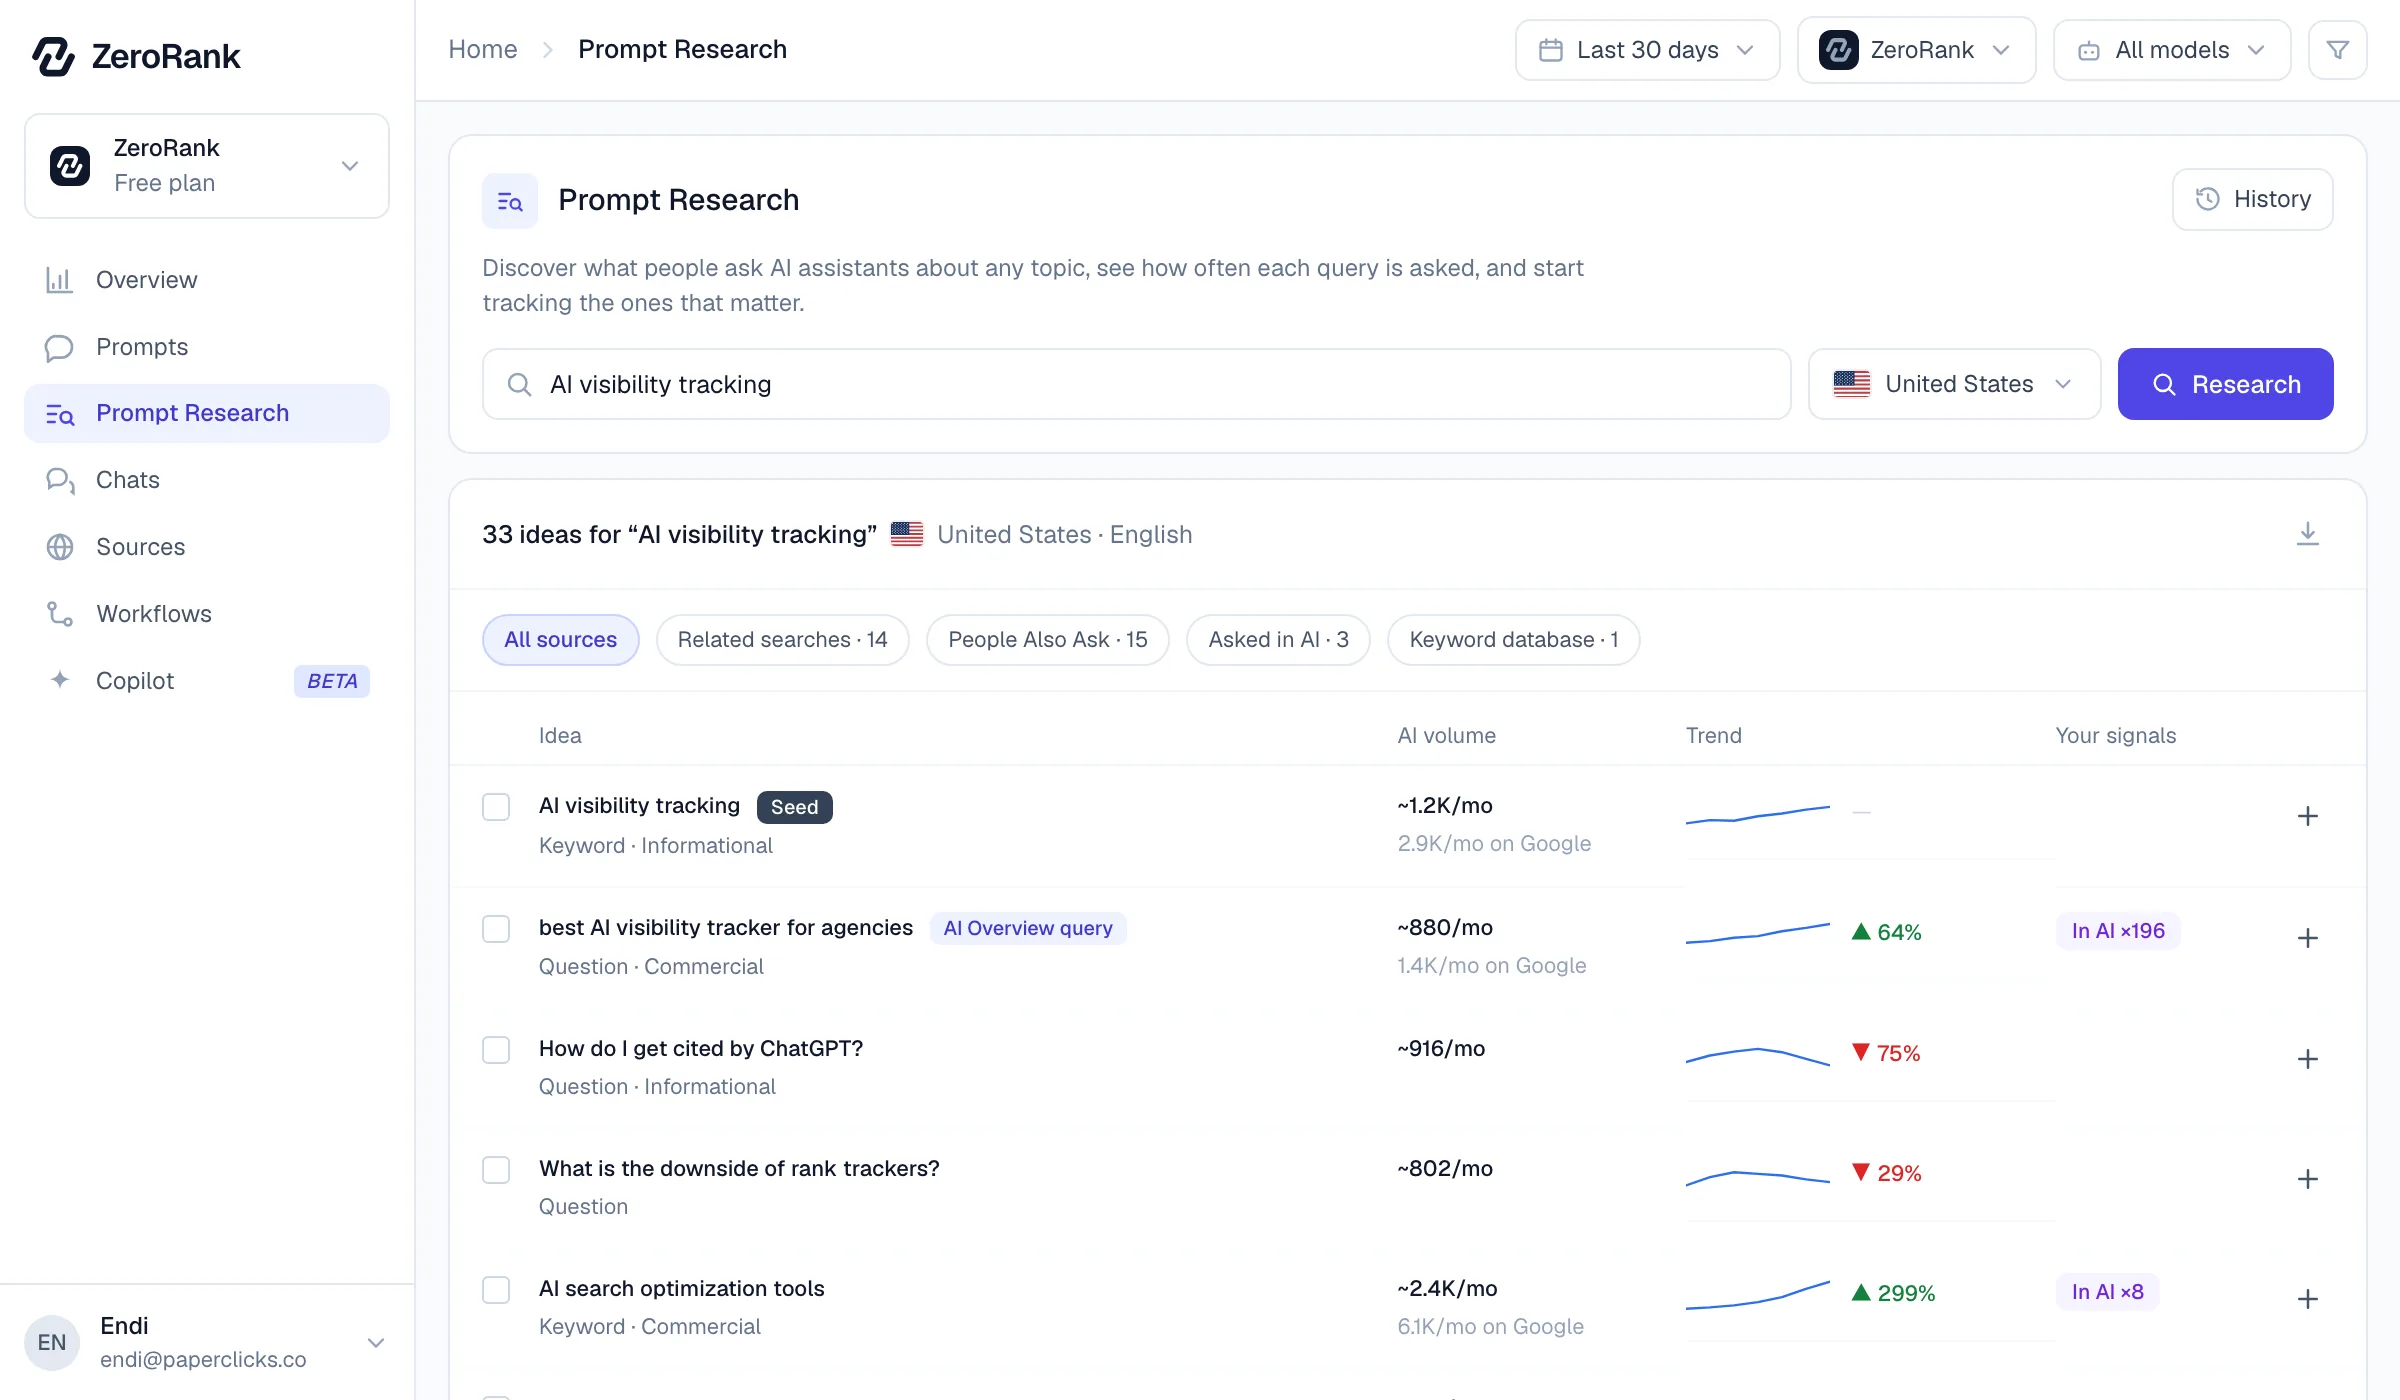The height and width of the screenshot is (1400, 2400).
Task: Click the robot icon in All models selector
Action: point(2089,50)
